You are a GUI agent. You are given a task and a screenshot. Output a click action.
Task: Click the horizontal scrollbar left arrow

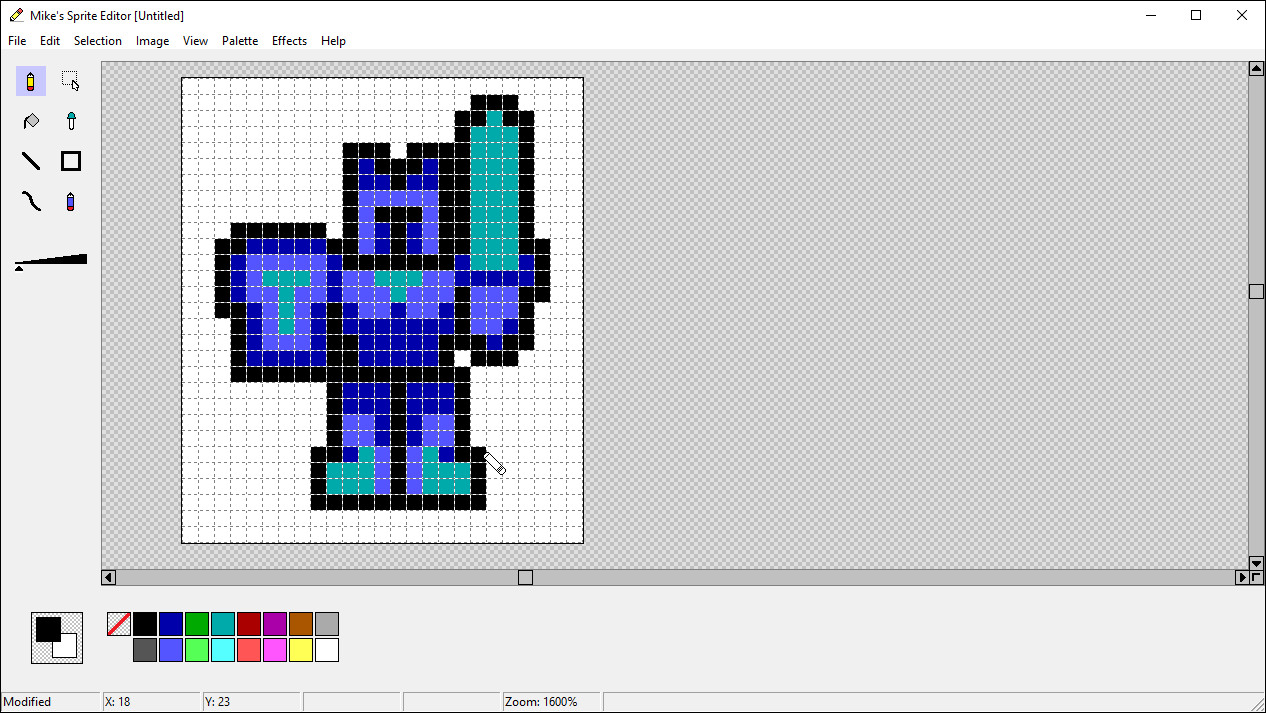[109, 577]
